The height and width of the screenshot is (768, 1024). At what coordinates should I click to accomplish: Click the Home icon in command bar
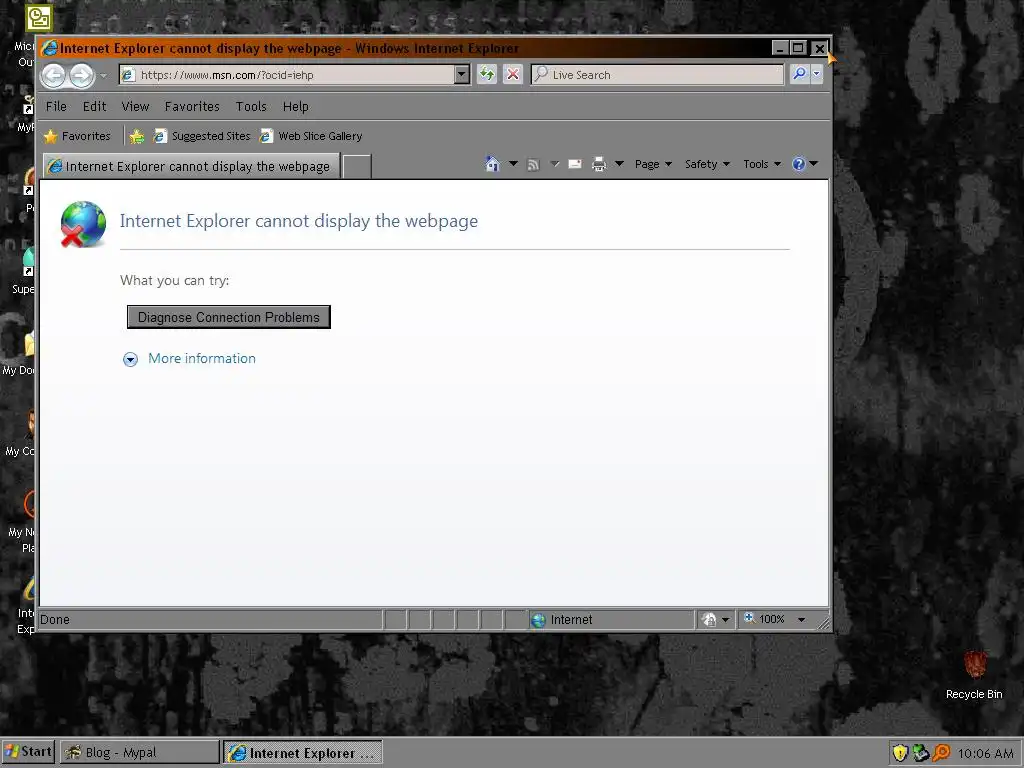[x=492, y=164]
